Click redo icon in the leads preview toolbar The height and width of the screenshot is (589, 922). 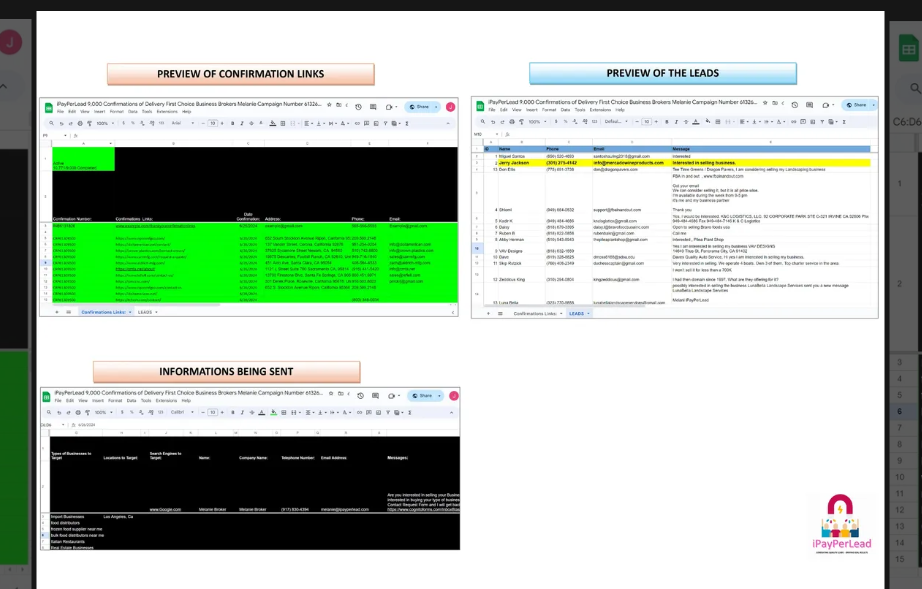coord(502,122)
